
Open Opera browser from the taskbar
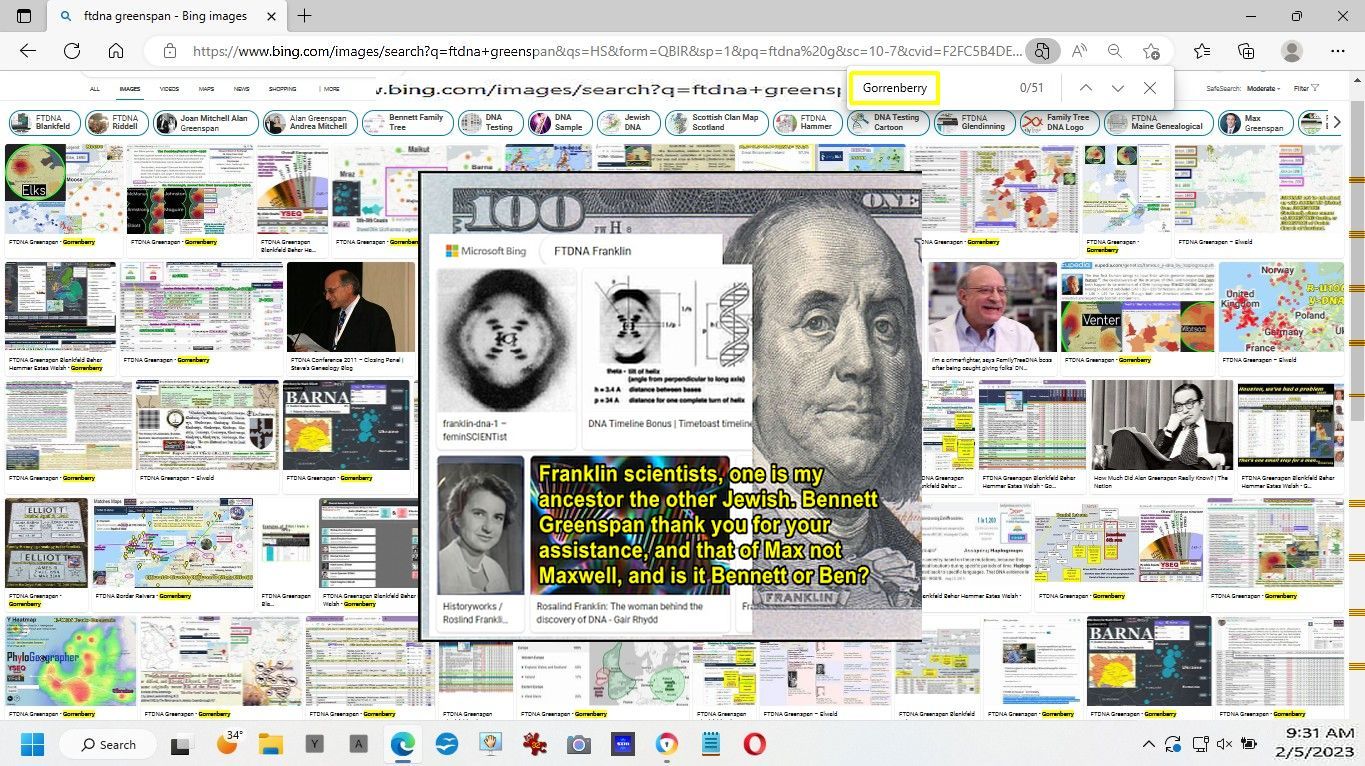pos(754,744)
